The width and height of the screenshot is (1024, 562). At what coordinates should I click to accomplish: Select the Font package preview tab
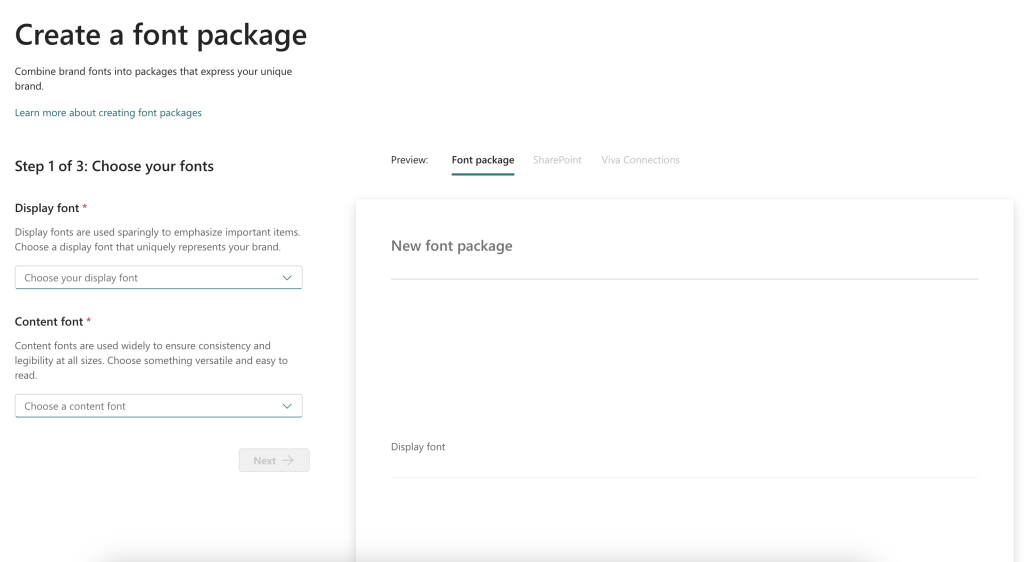(482, 160)
